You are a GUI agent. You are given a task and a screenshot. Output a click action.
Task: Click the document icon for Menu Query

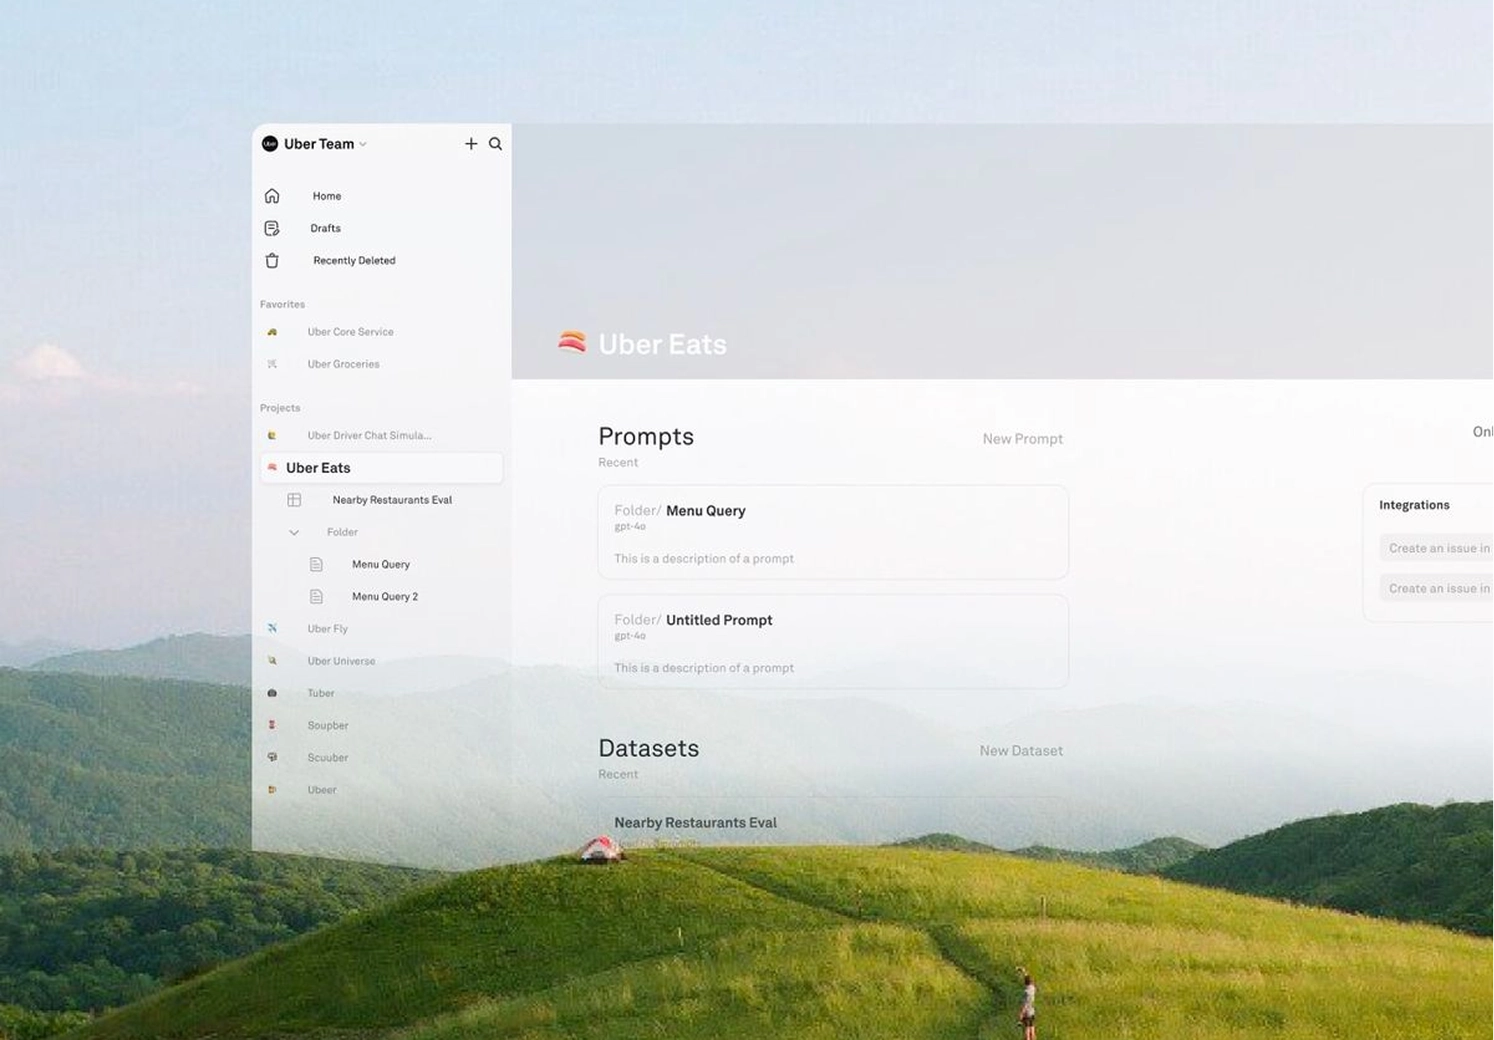pos(316,564)
